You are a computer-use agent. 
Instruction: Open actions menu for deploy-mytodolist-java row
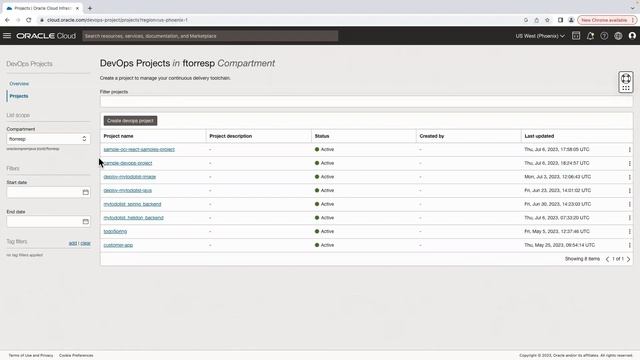click(x=629, y=191)
